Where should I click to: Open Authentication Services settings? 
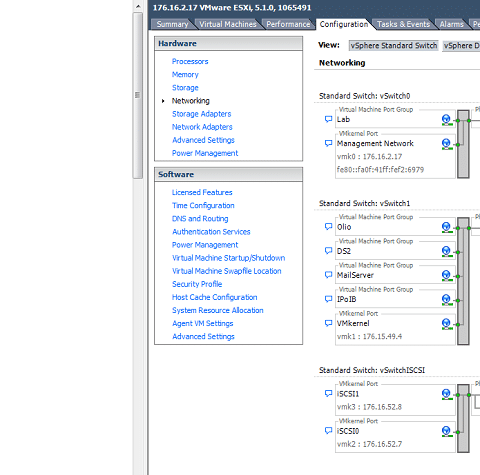tap(211, 232)
